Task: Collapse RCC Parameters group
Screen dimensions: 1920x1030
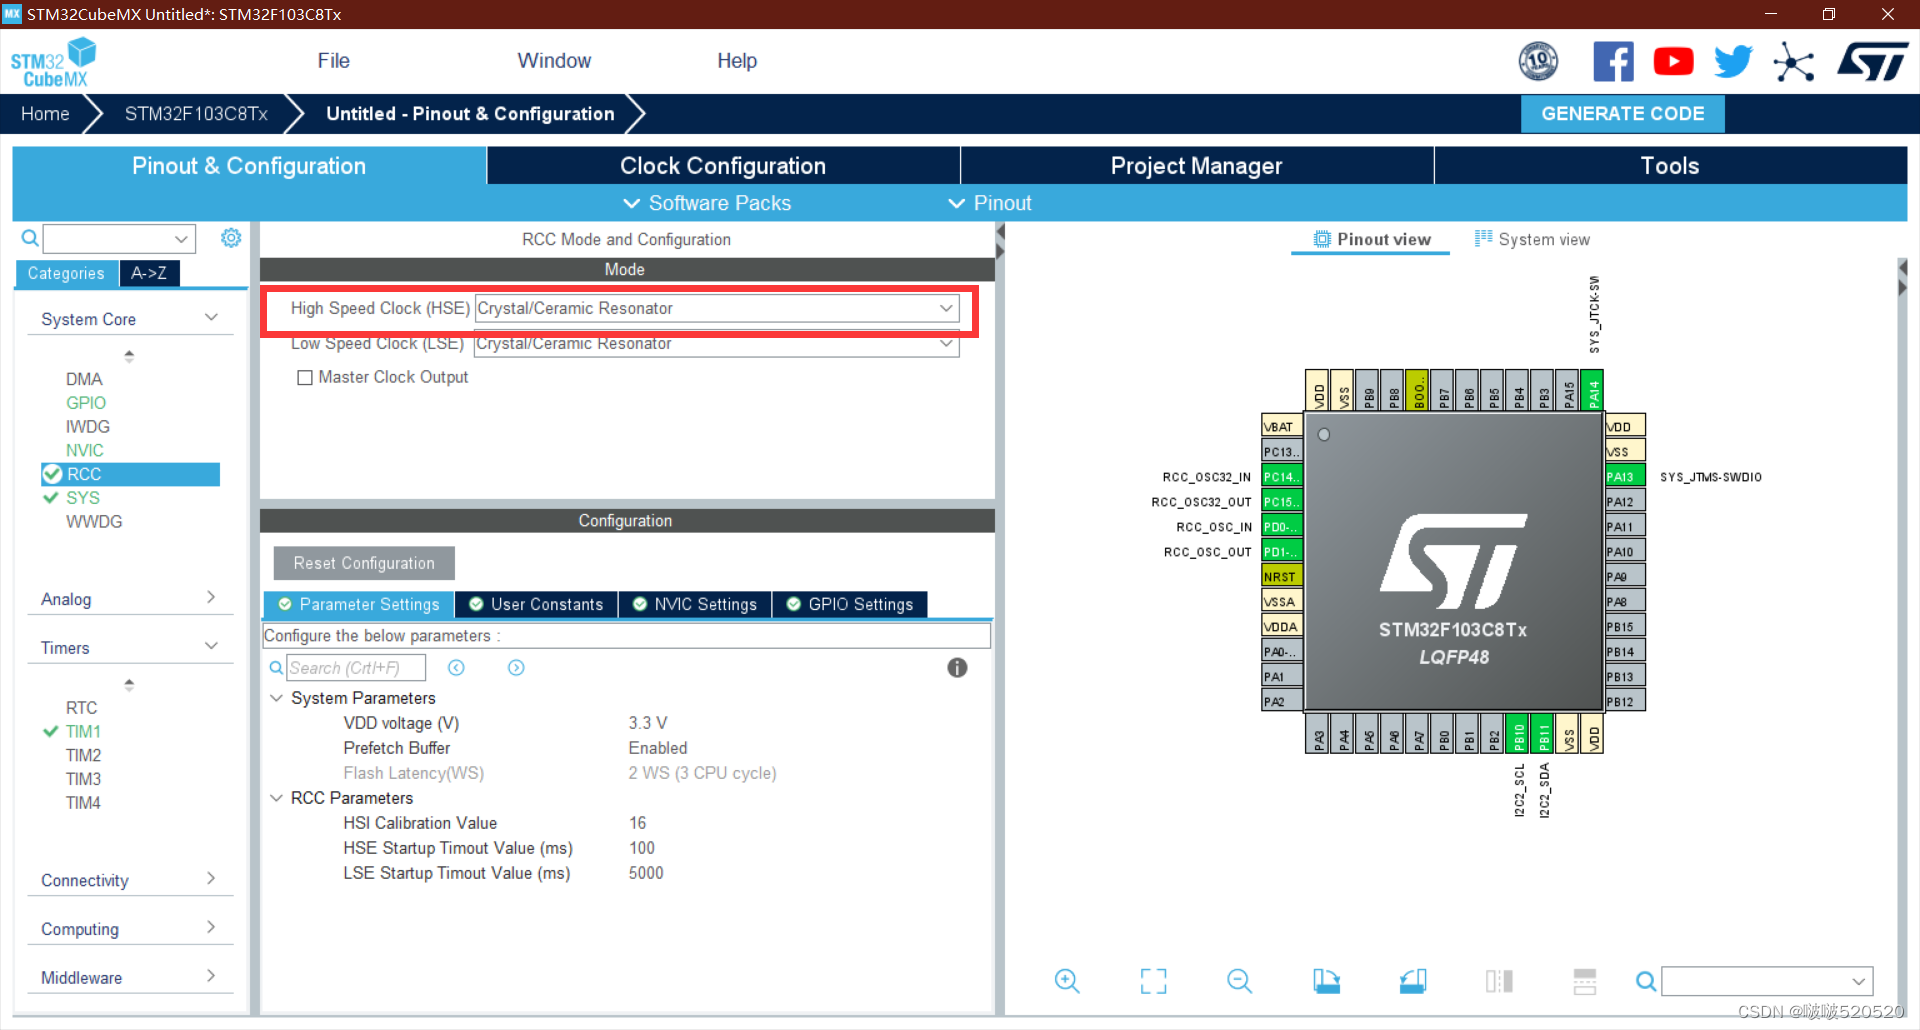Action: tap(276, 798)
